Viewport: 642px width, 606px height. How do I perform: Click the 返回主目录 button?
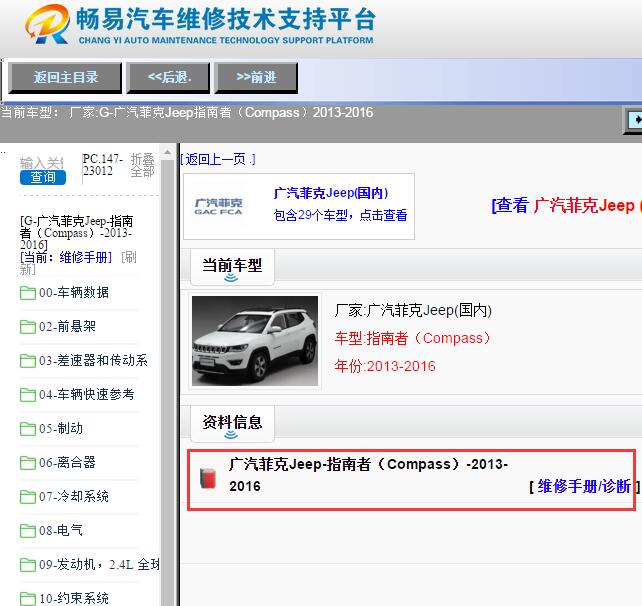65,77
